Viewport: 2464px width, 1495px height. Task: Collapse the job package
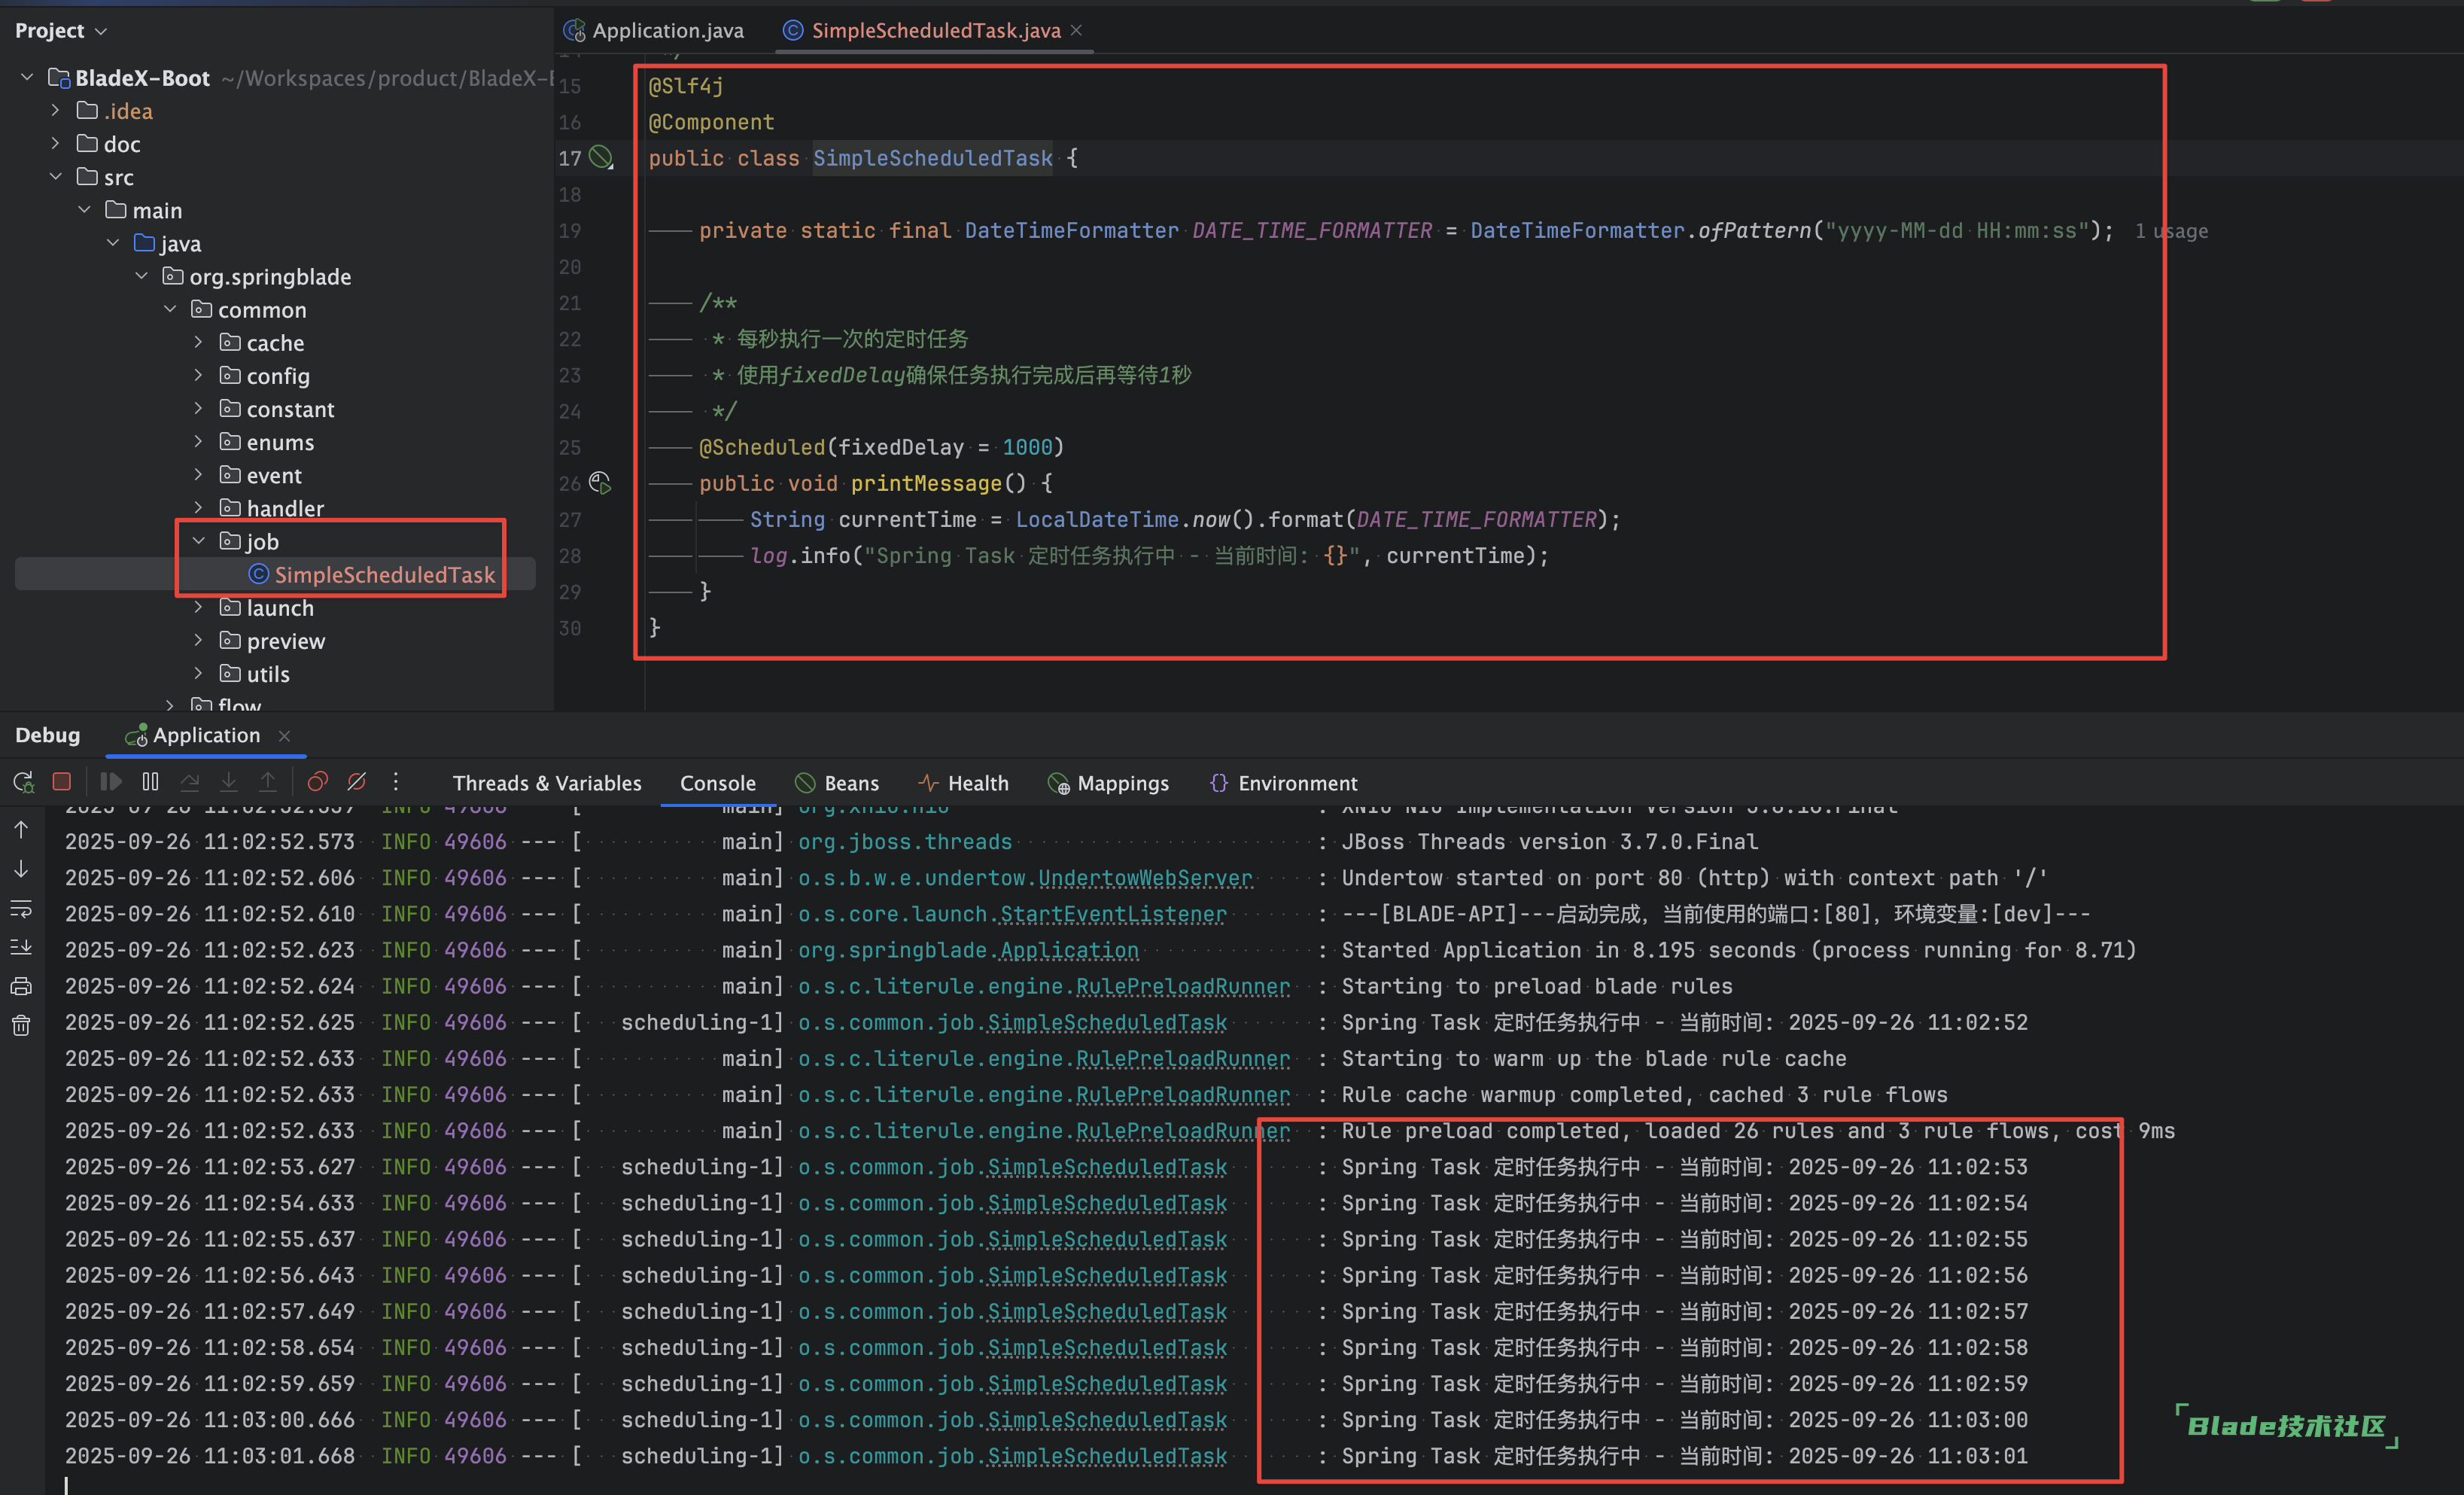click(198, 540)
